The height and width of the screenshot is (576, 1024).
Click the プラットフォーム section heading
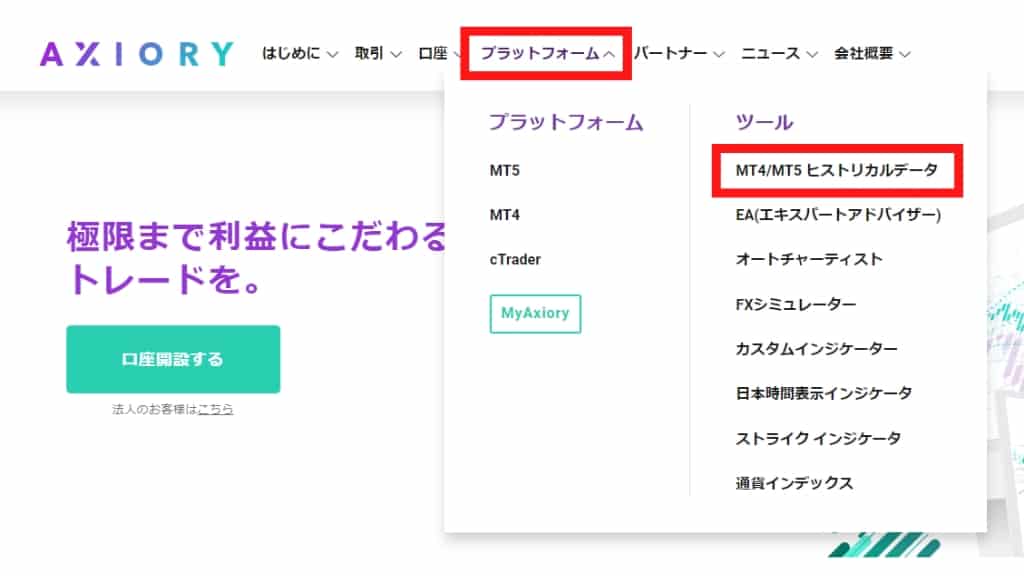[x=566, y=122]
